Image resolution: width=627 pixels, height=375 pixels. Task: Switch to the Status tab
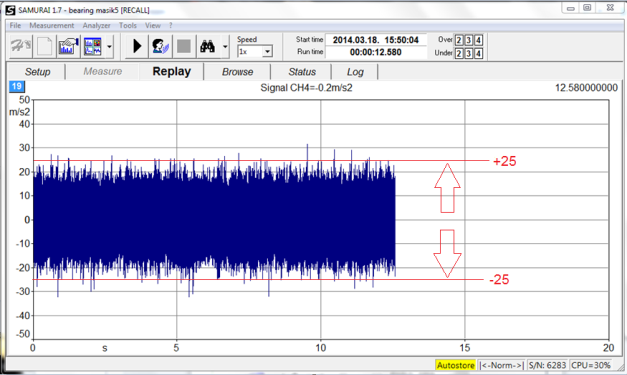point(302,72)
